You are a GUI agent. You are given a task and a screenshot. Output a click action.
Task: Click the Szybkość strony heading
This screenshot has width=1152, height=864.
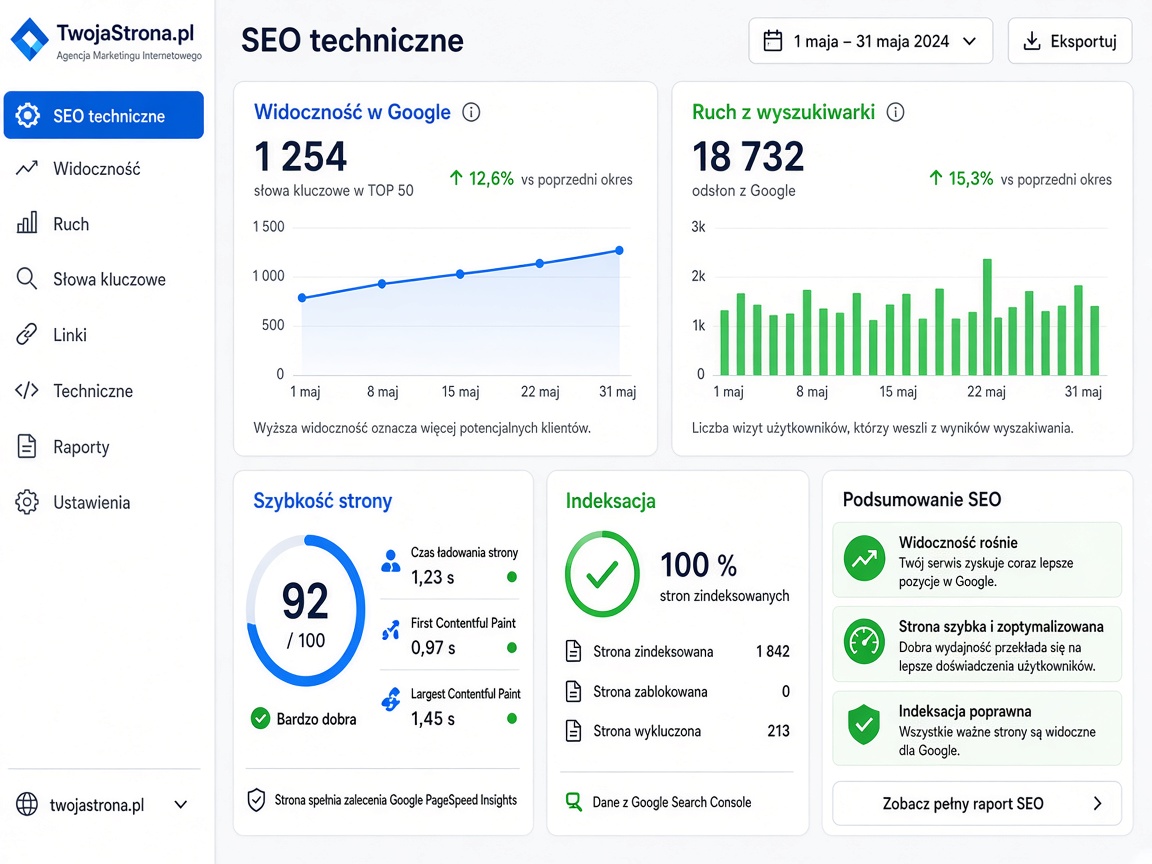coord(323,501)
